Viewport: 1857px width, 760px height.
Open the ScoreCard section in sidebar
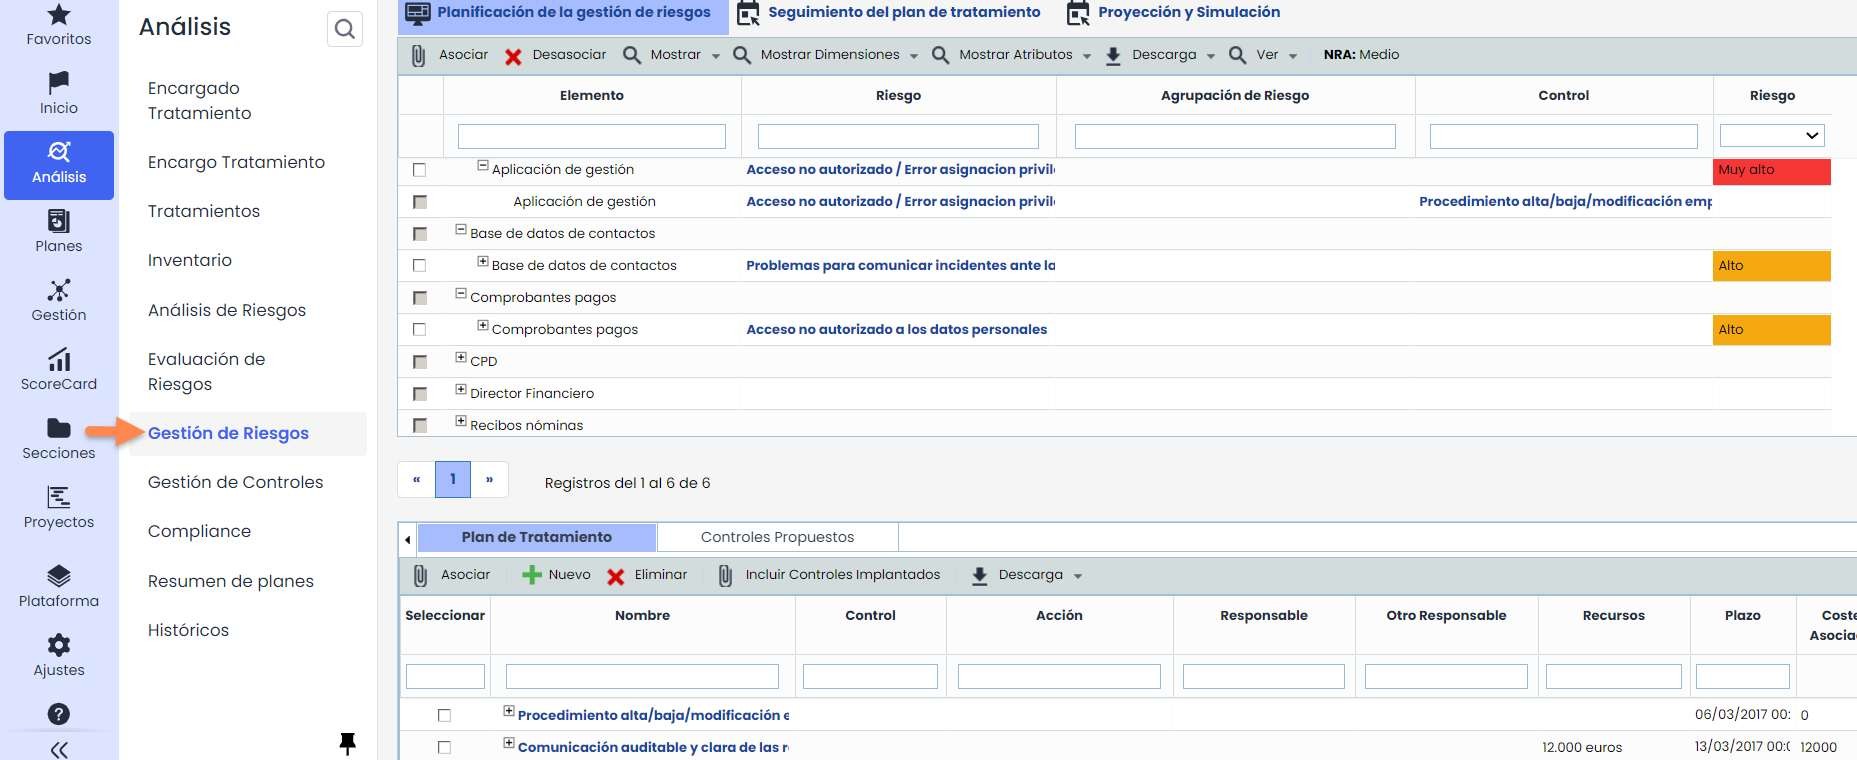click(x=59, y=368)
